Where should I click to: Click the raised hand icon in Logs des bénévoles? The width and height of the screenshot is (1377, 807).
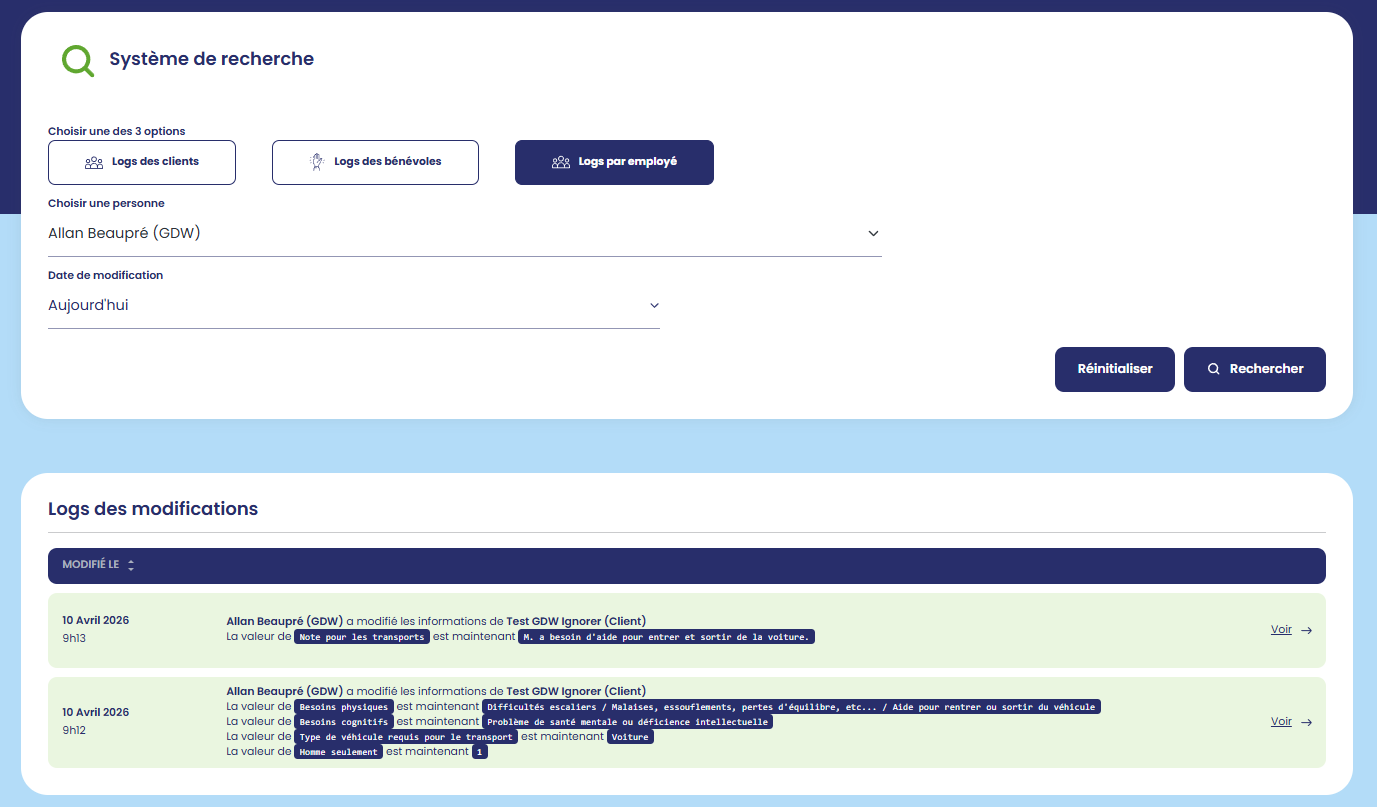(x=317, y=162)
